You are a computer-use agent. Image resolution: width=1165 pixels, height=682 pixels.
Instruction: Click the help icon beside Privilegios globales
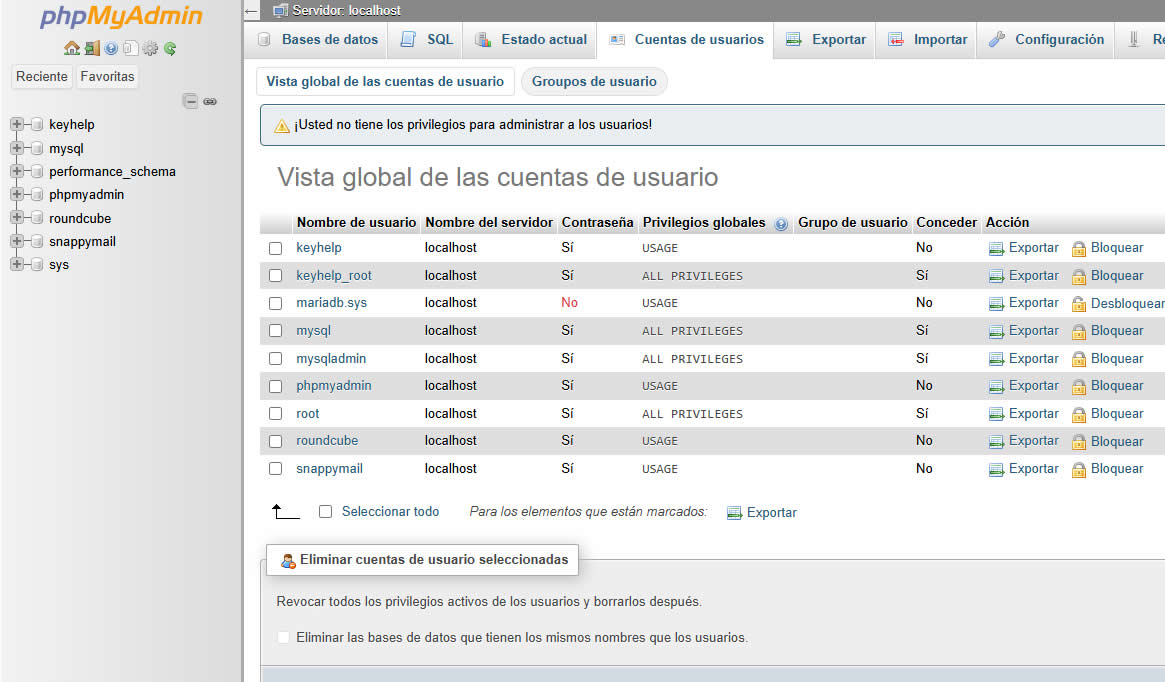pos(781,223)
